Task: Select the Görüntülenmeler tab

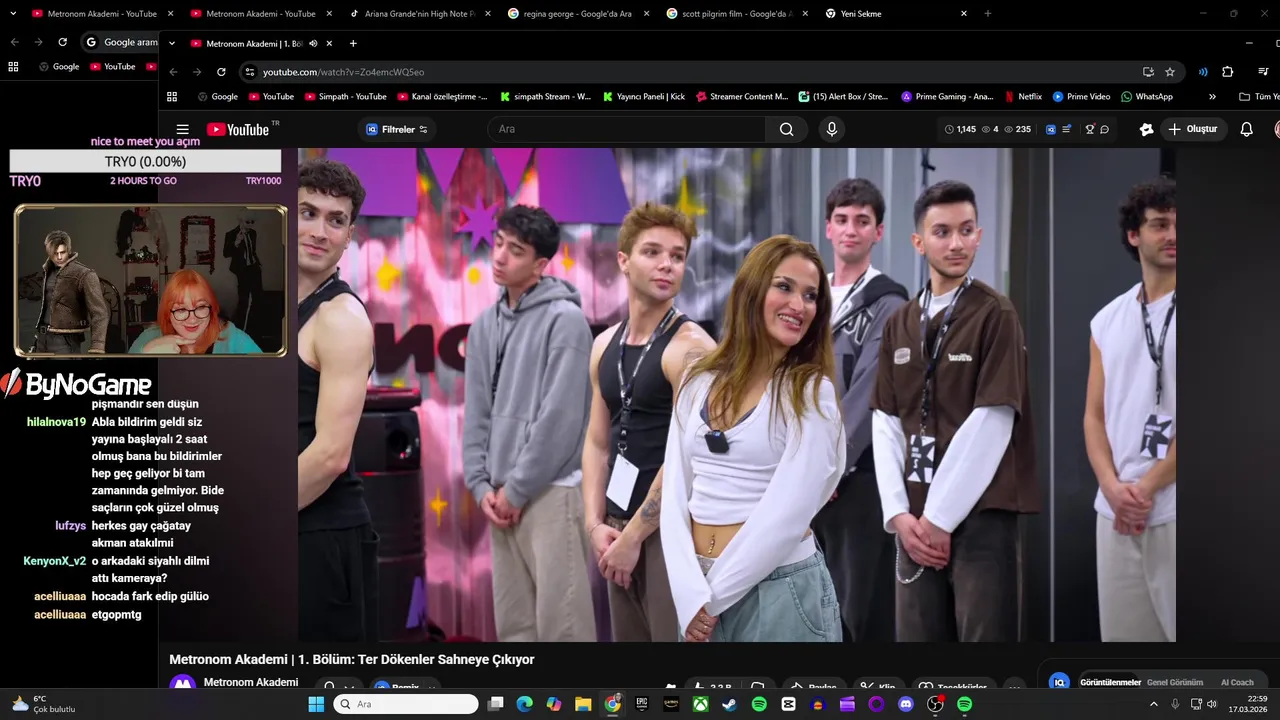Action: tap(1110, 682)
